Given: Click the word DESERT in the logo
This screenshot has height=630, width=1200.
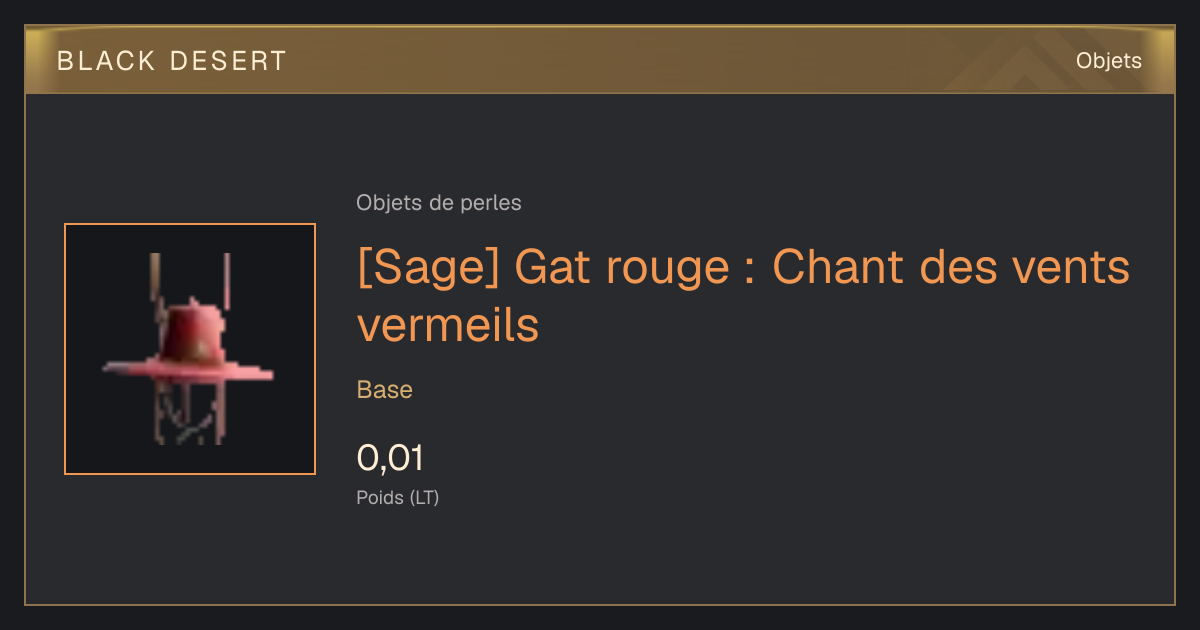Looking at the screenshot, I should [228, 61].
